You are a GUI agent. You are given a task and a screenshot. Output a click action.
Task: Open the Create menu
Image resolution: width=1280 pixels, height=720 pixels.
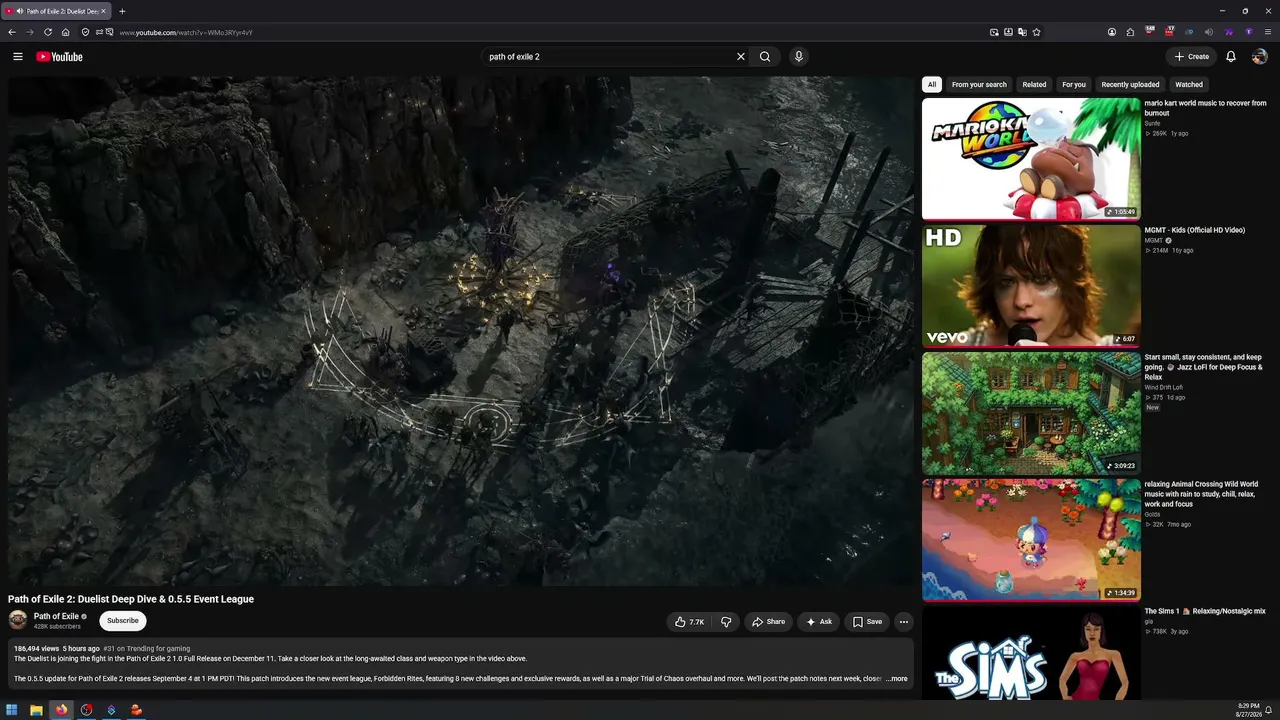click(1192, 57)
